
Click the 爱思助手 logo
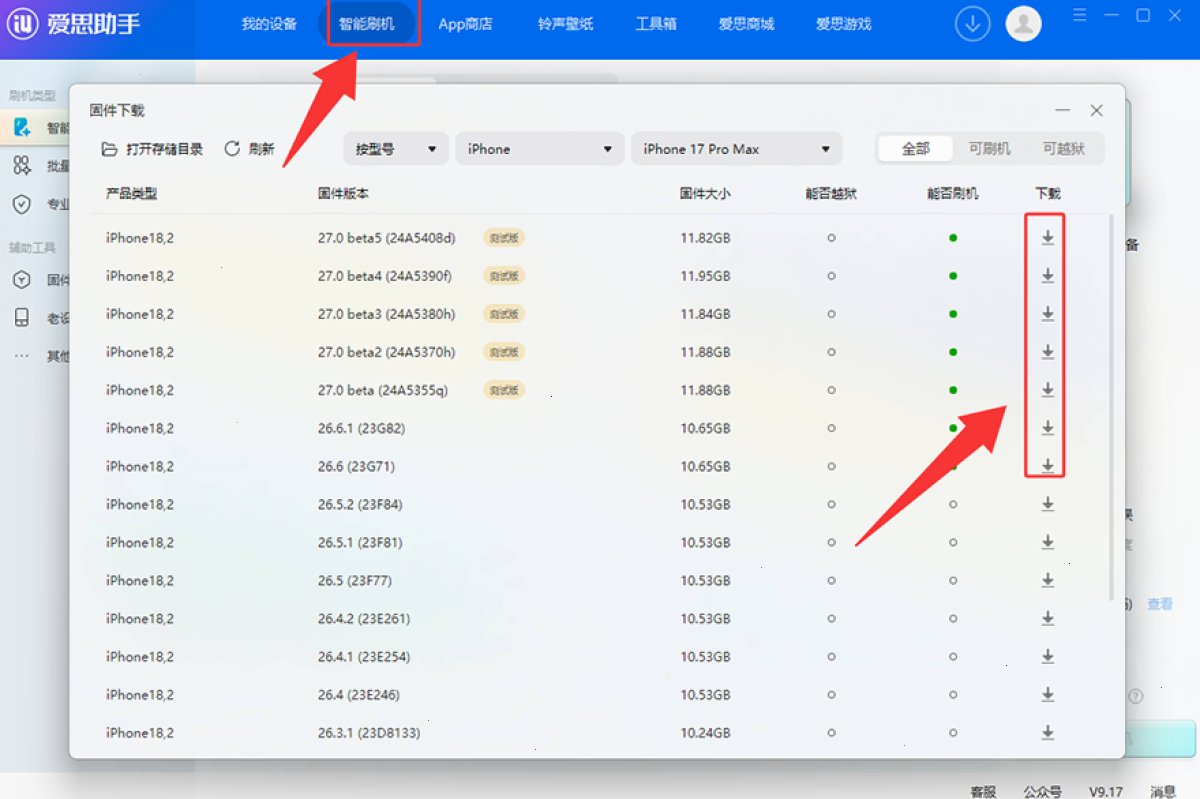tap(73, 24)
